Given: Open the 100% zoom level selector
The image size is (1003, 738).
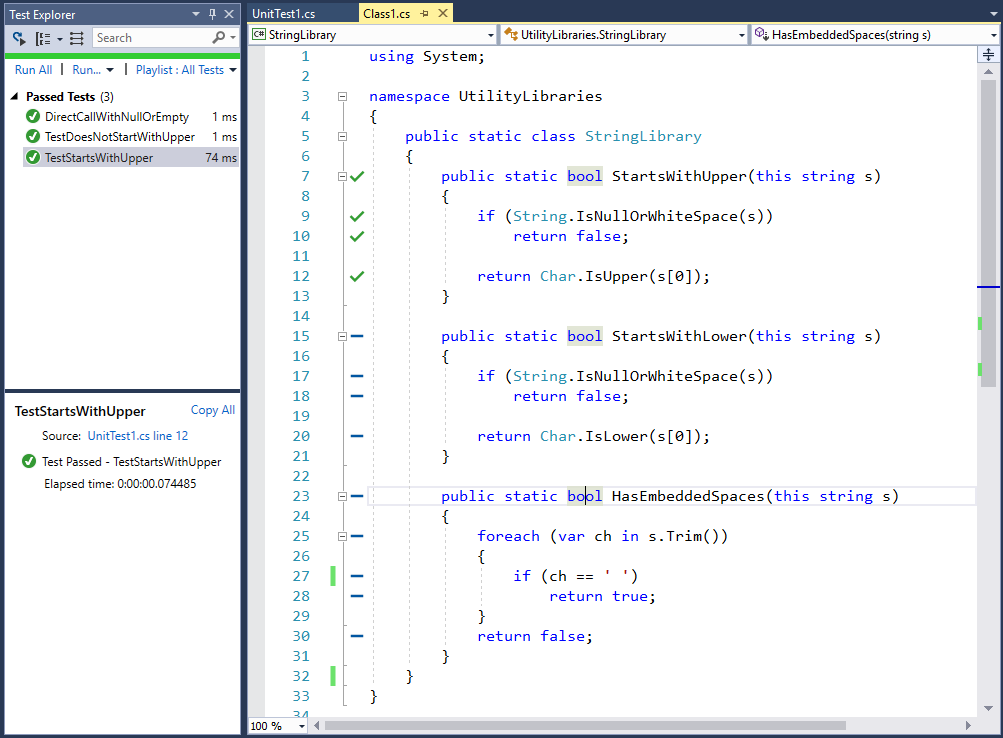Looking at the screenshot, I should pos(277,726).
